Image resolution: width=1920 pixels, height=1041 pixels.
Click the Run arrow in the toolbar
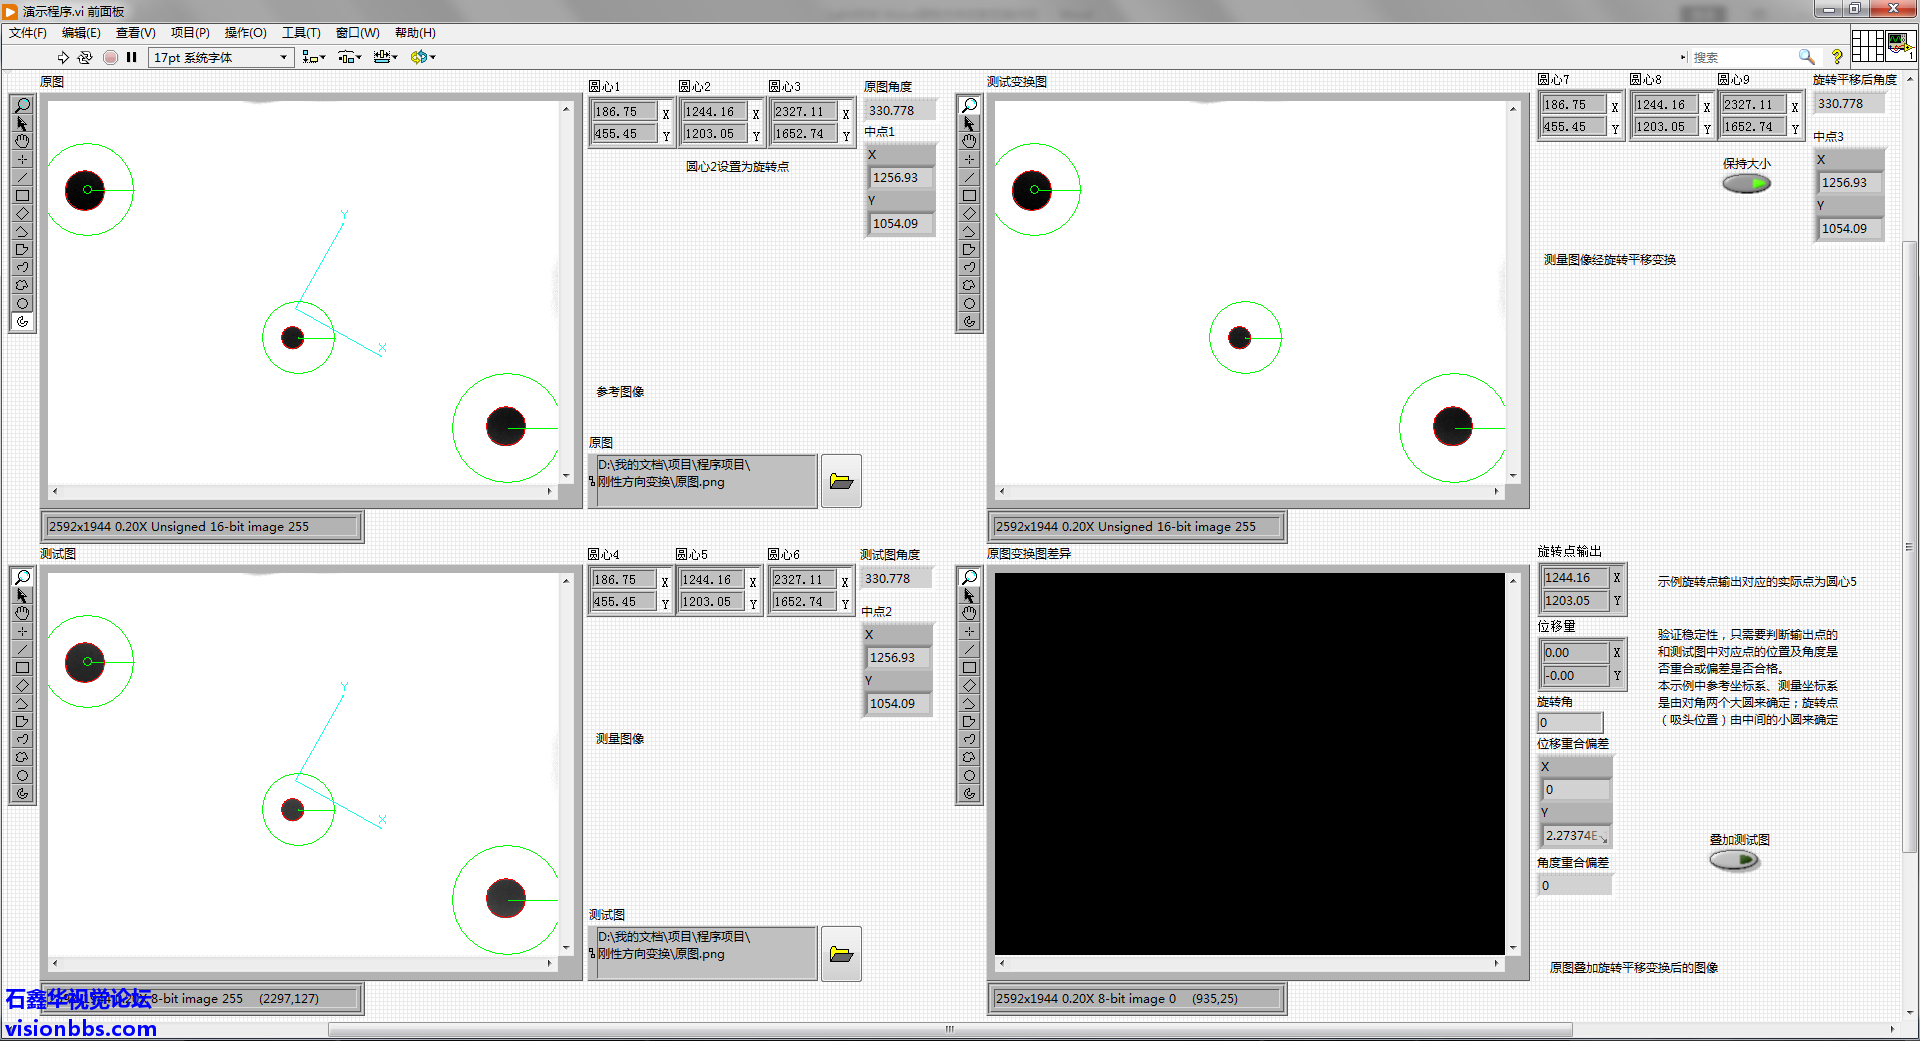63,57
